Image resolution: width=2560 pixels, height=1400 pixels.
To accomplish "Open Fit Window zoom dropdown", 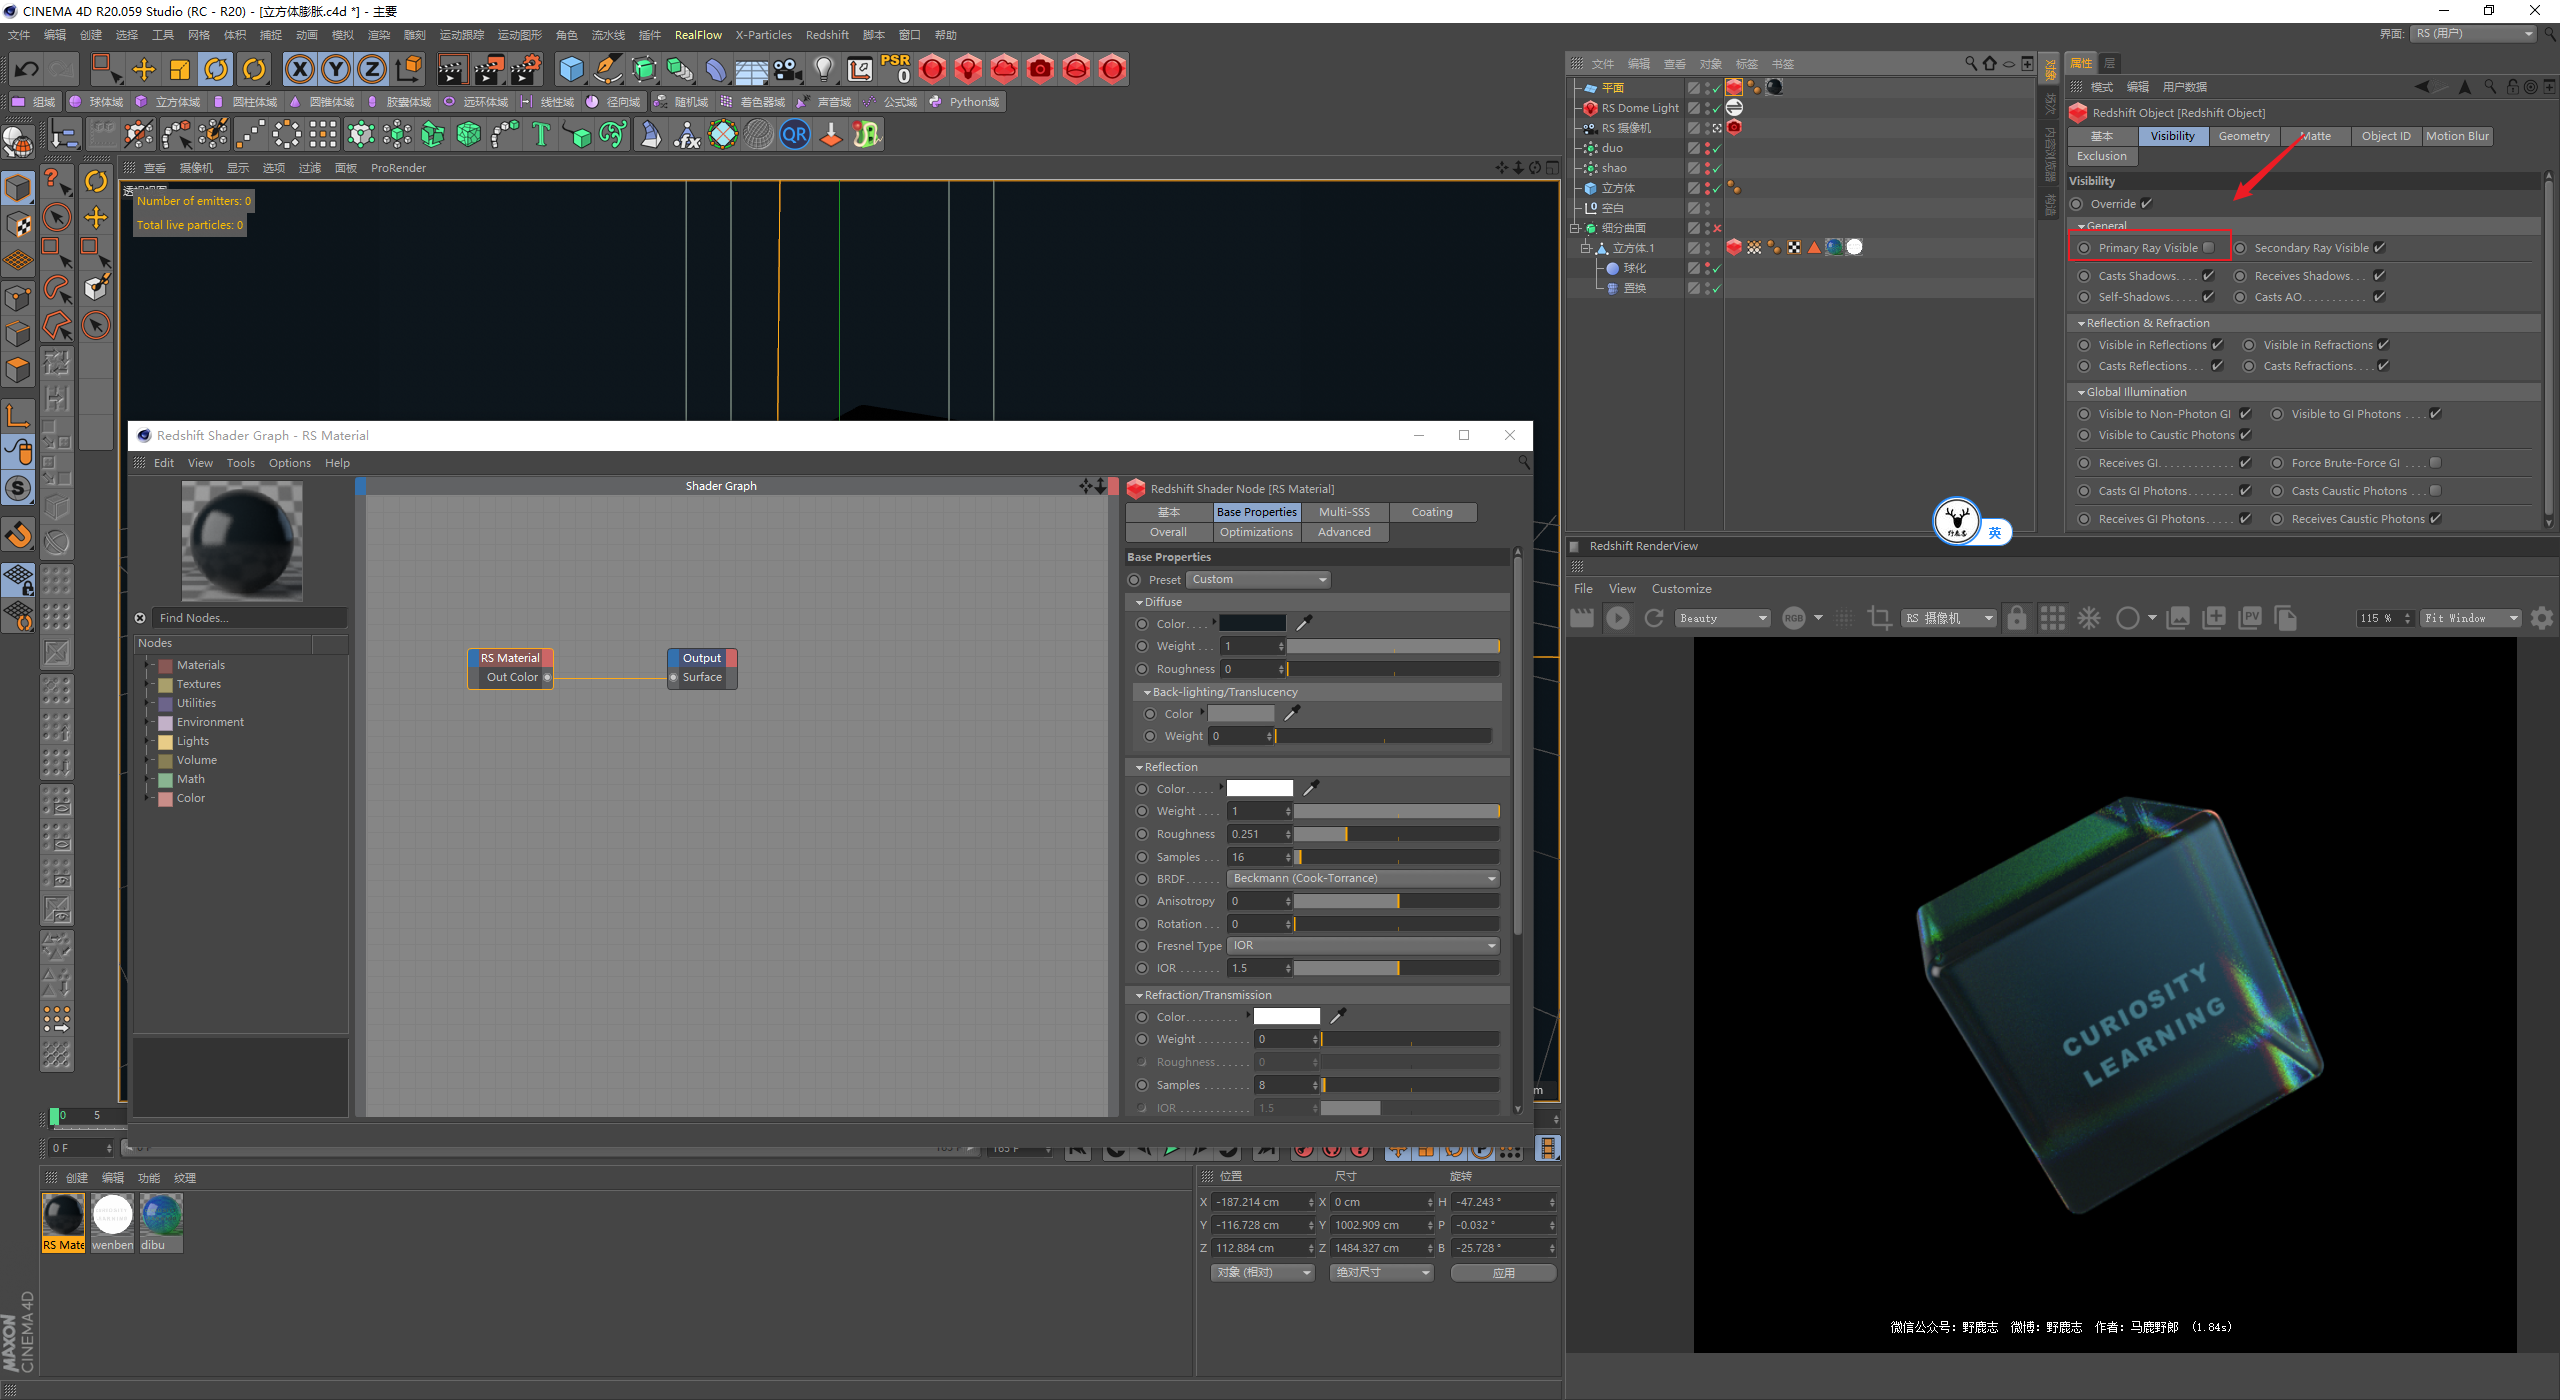I will (2470, 619).
